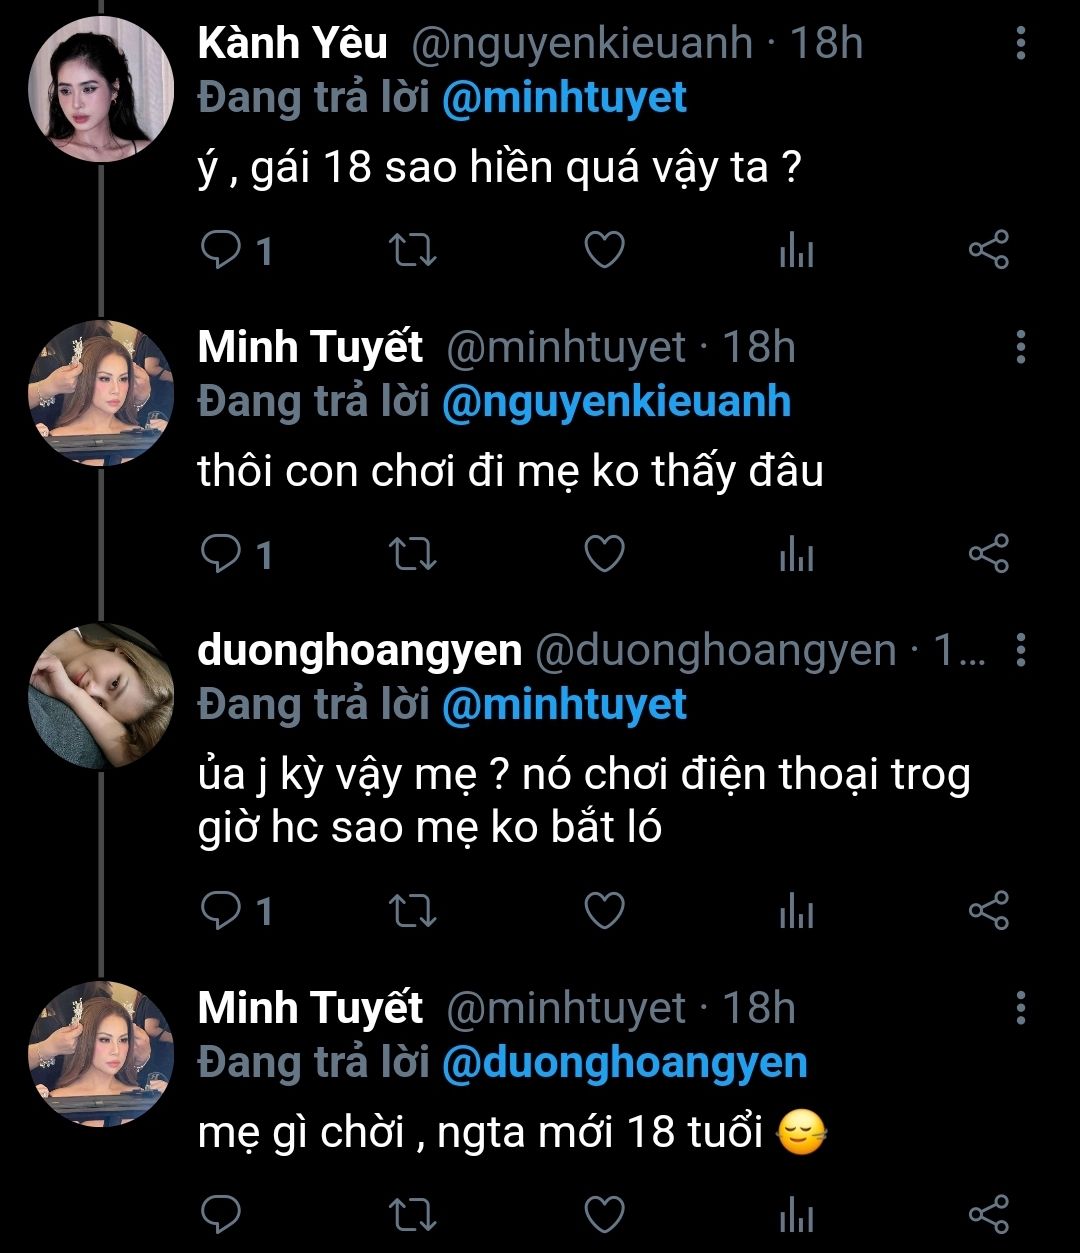Like Kành Yêu's tweet with heart icon

click(604, 250)
